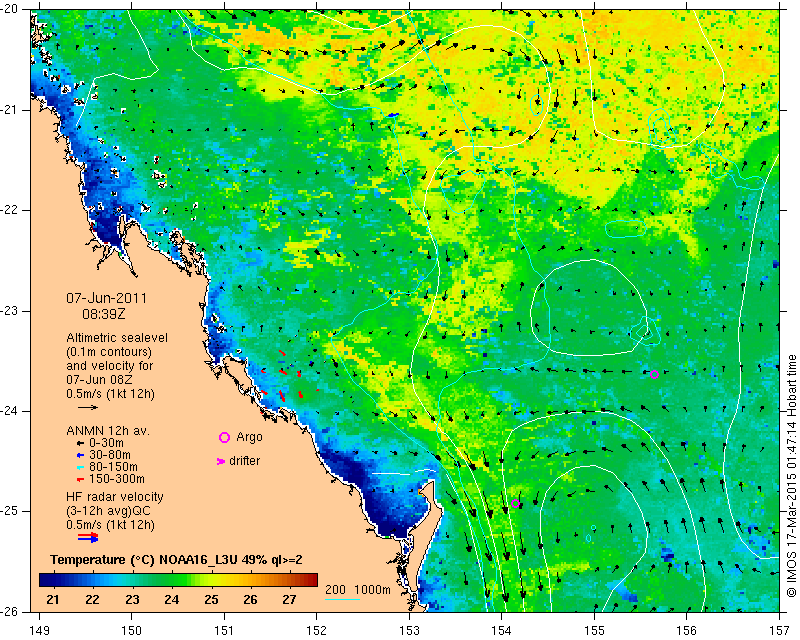Click the cyan 80-150m legend arrow
The image size is (800, 640).
click(x=81, y=467)
